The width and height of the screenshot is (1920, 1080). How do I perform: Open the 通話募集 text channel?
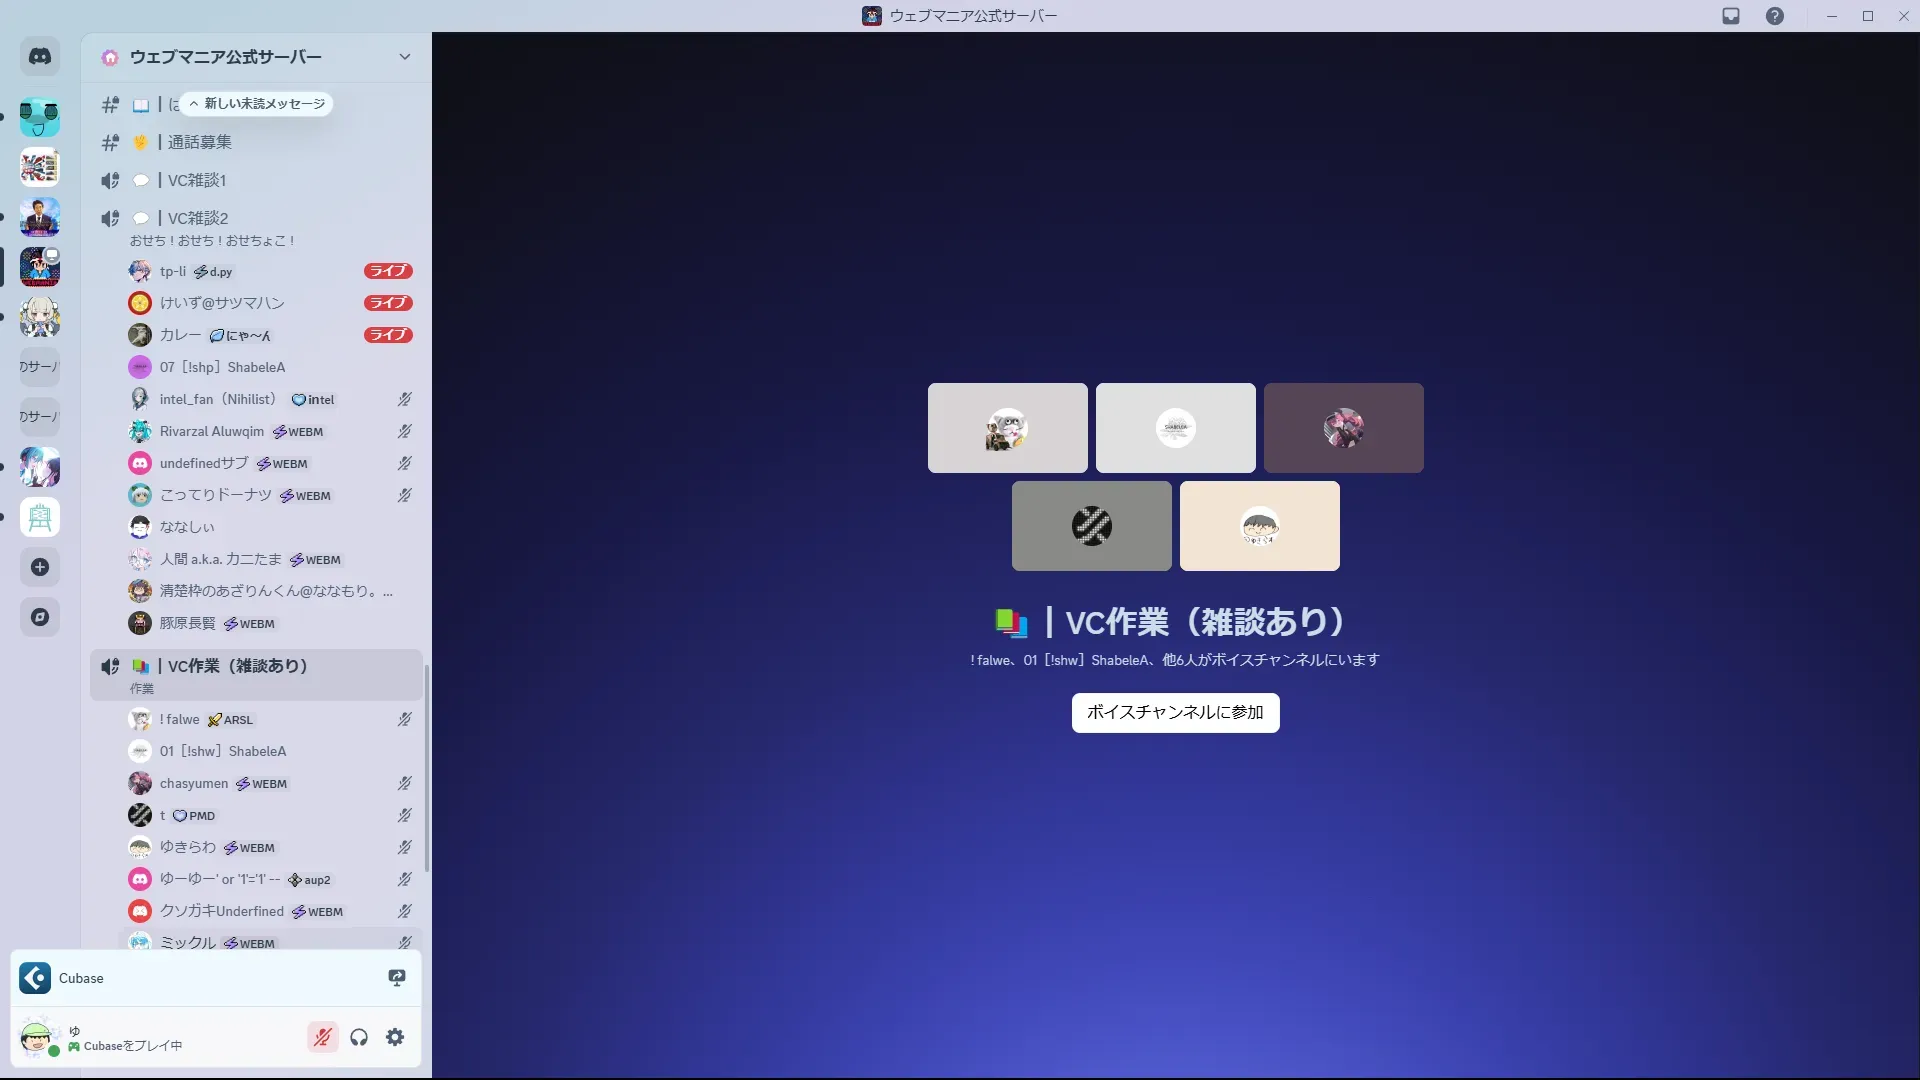pos(200,142)
